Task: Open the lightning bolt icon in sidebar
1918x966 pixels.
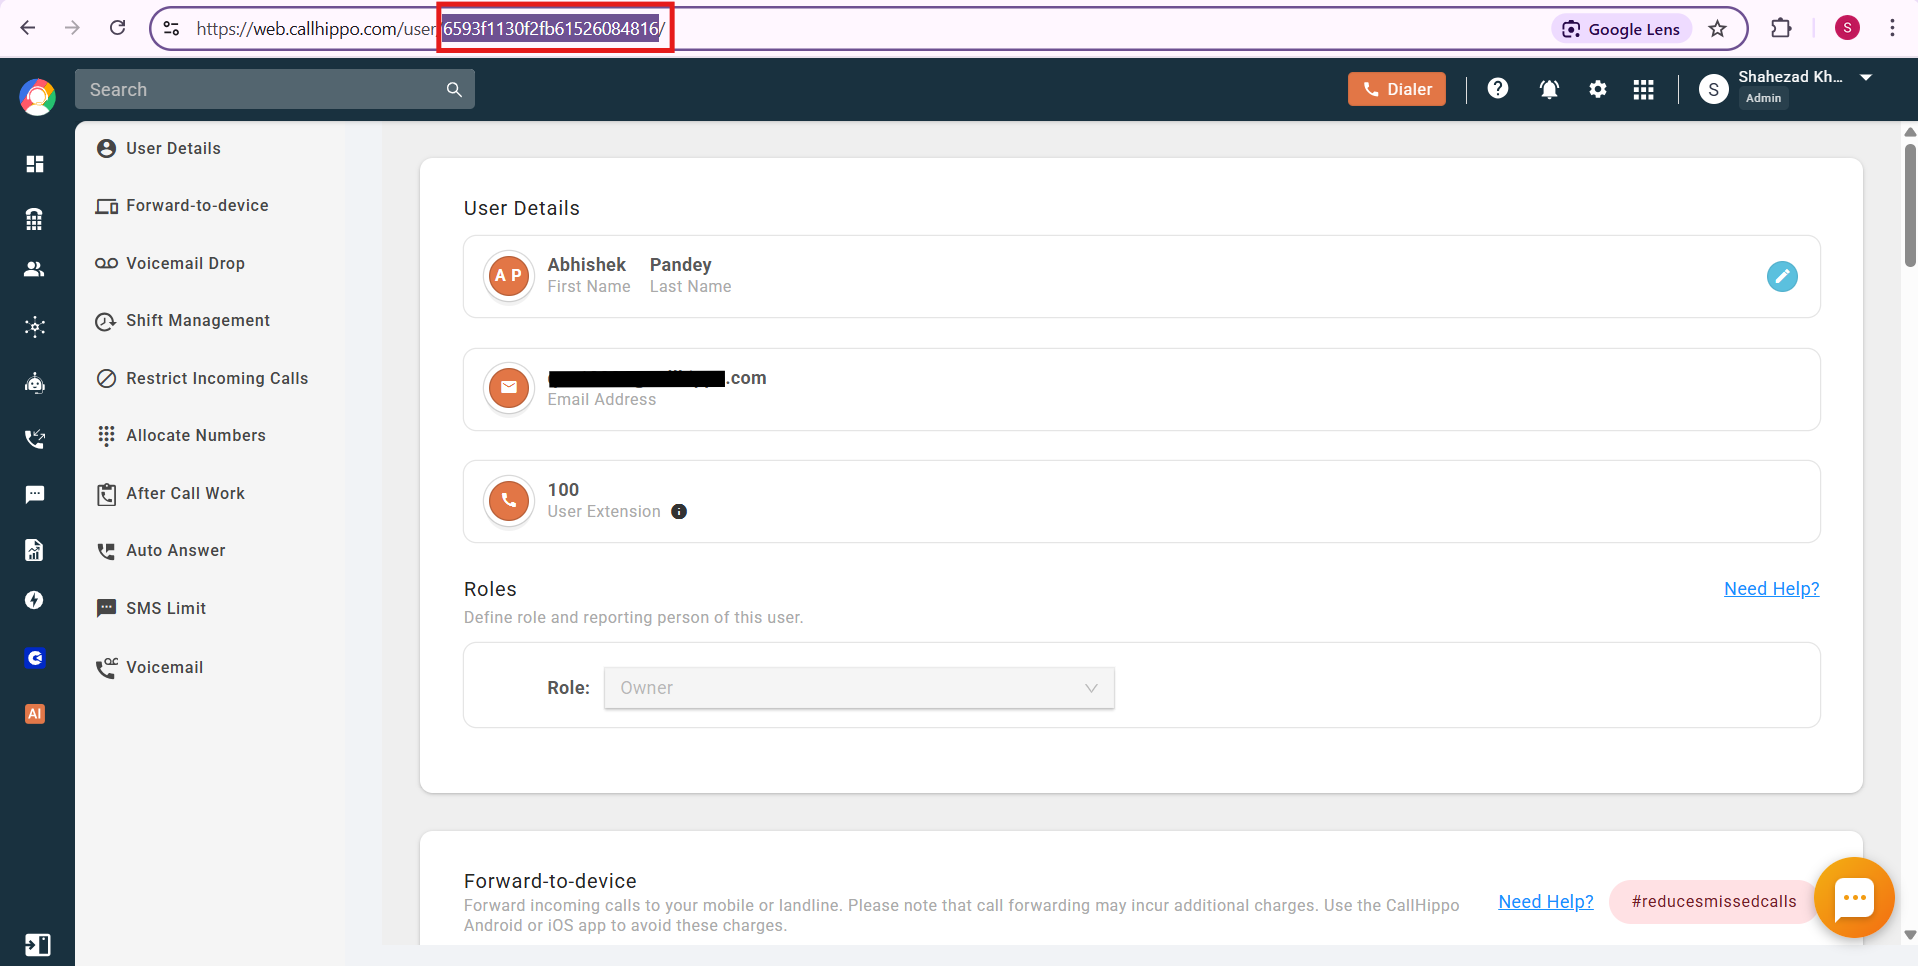Action: click(x=35, y=600)
